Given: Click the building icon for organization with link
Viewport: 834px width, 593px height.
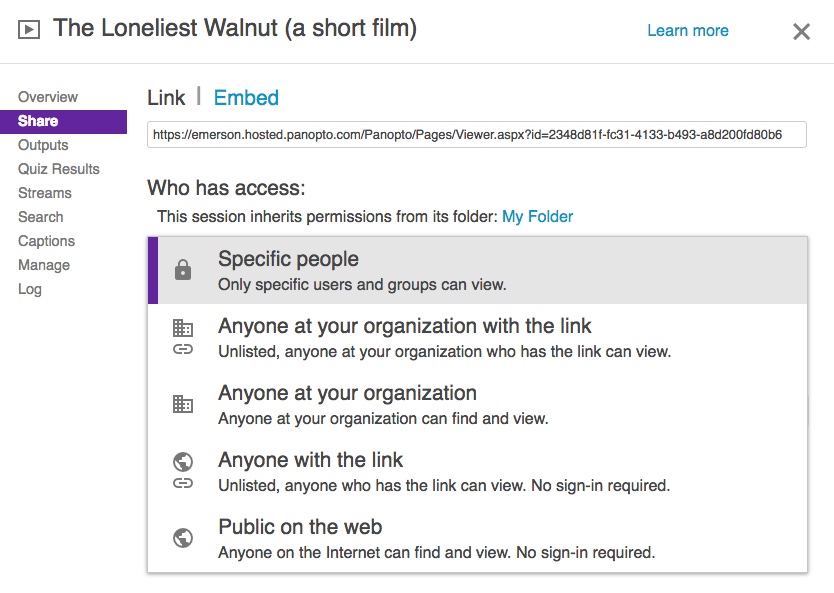Looking at the screenshot, I should coord(182,328).
